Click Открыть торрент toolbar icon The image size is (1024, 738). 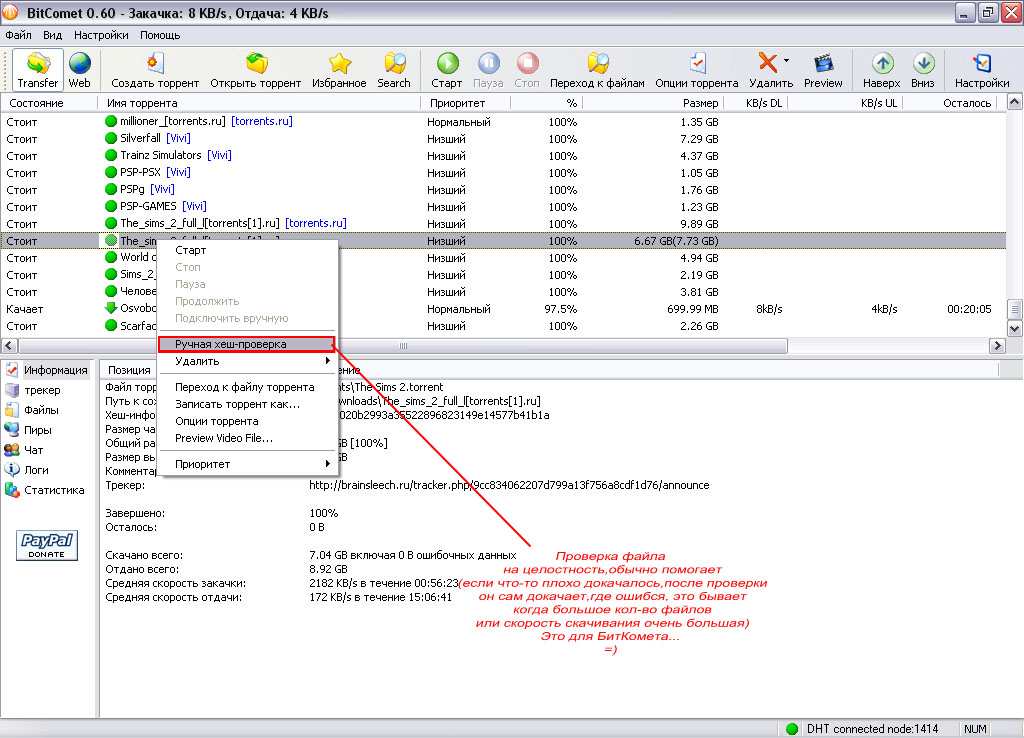pyautogui.click(x=255, y=69)
